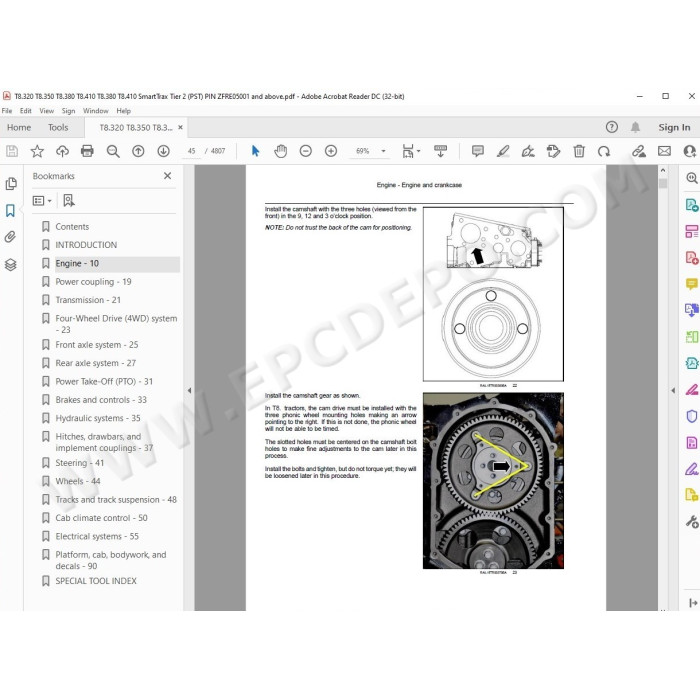Click the cloud upload icon
Viewport: 700px width, 700px height.
[62, 151]
